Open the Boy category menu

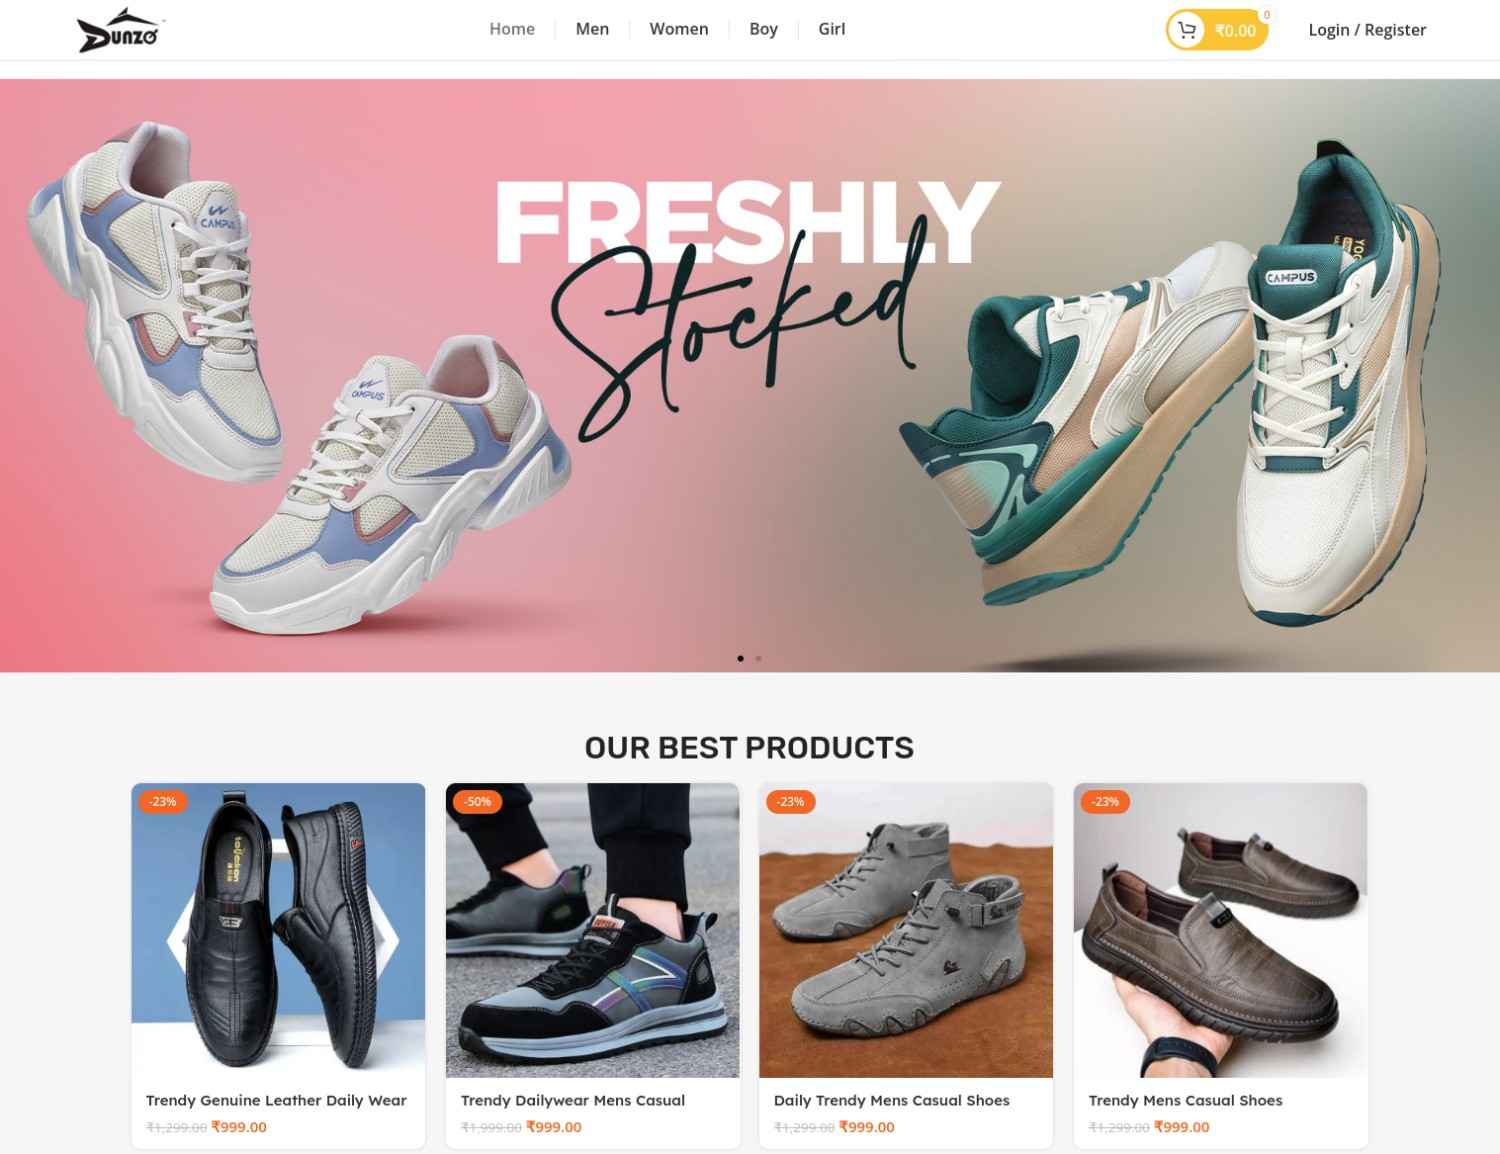[763, 29]
